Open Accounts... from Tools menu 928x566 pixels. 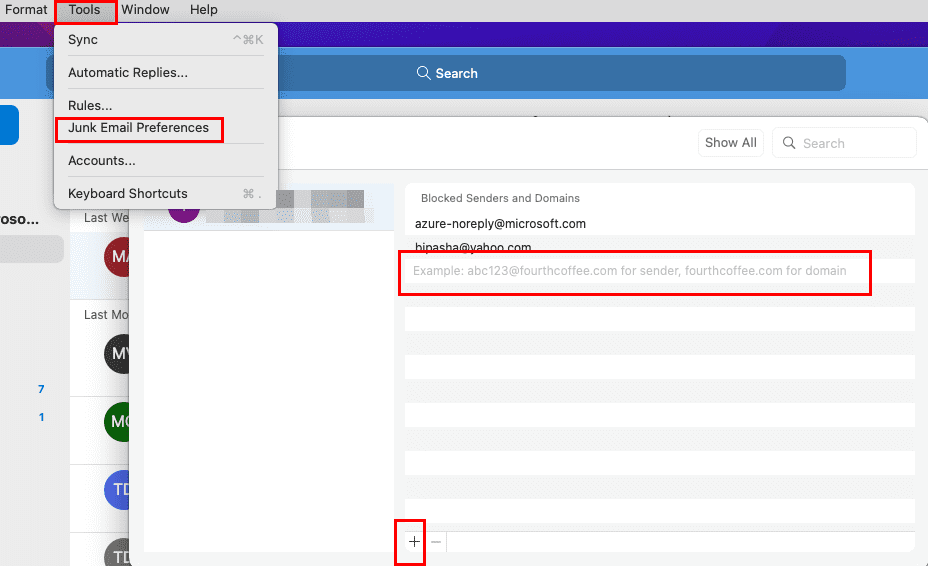coord(102,161)
